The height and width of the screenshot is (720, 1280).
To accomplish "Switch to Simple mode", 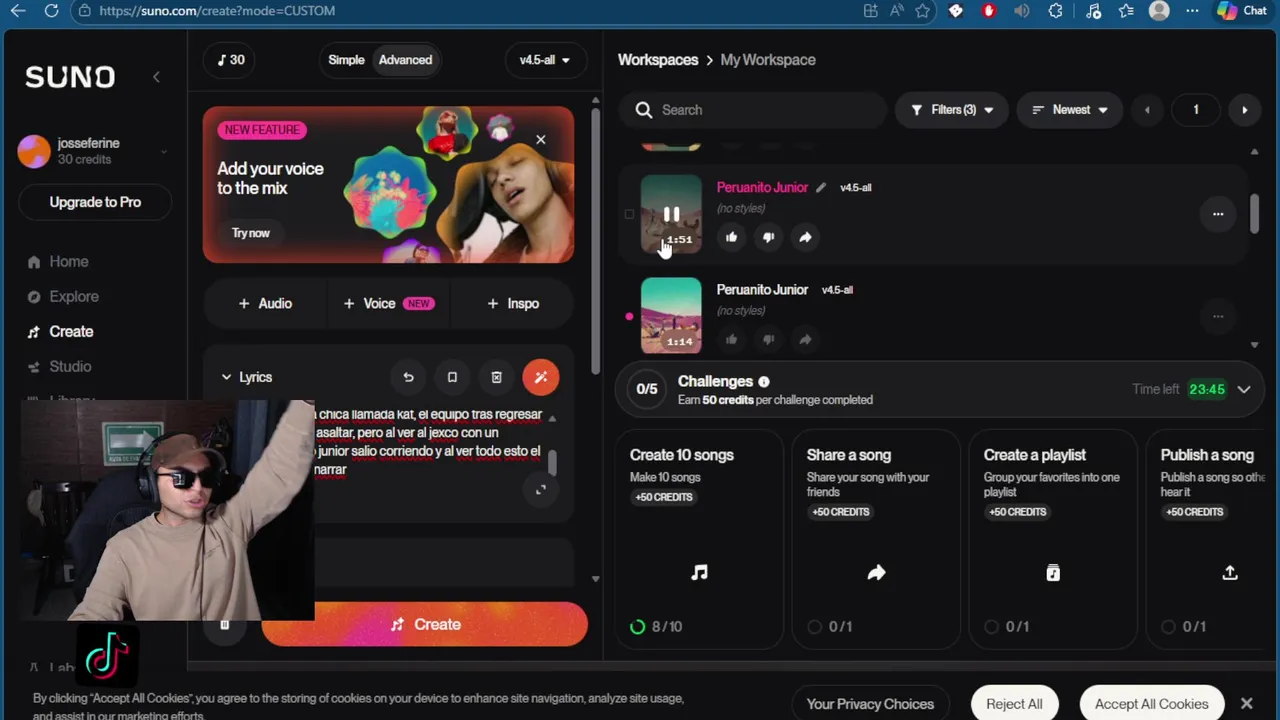I will [x=346, y=60].
